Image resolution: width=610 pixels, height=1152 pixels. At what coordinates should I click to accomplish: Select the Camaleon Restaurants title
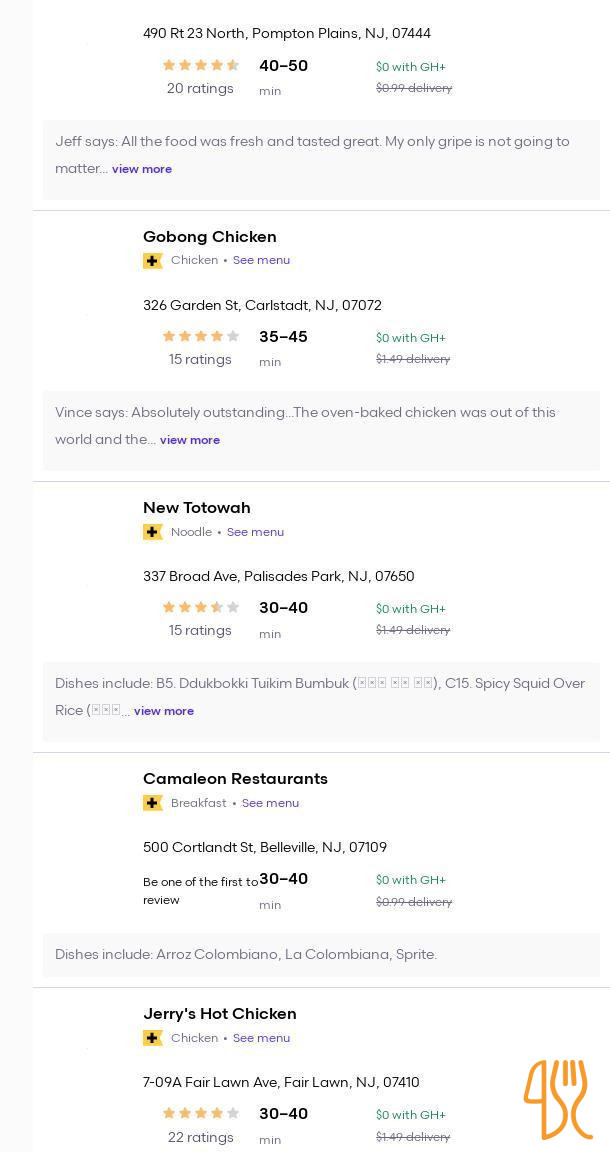click(x=235, y=778)
